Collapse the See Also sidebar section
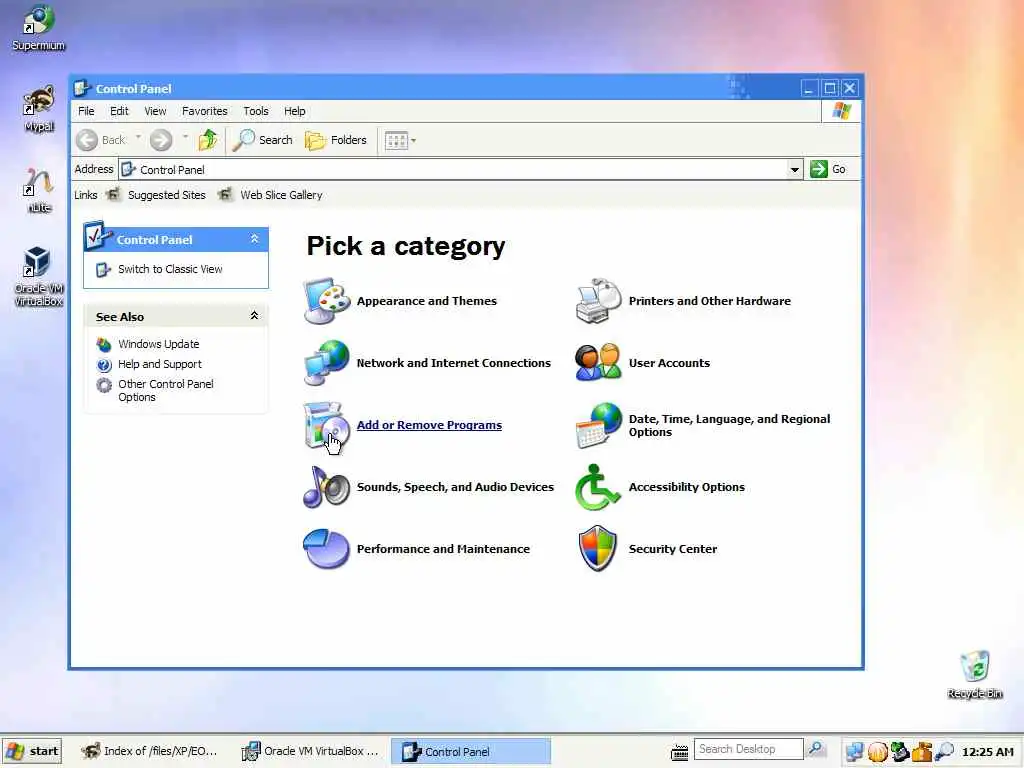This screenshot has height=768, width=1024. (x=255, y=316)
